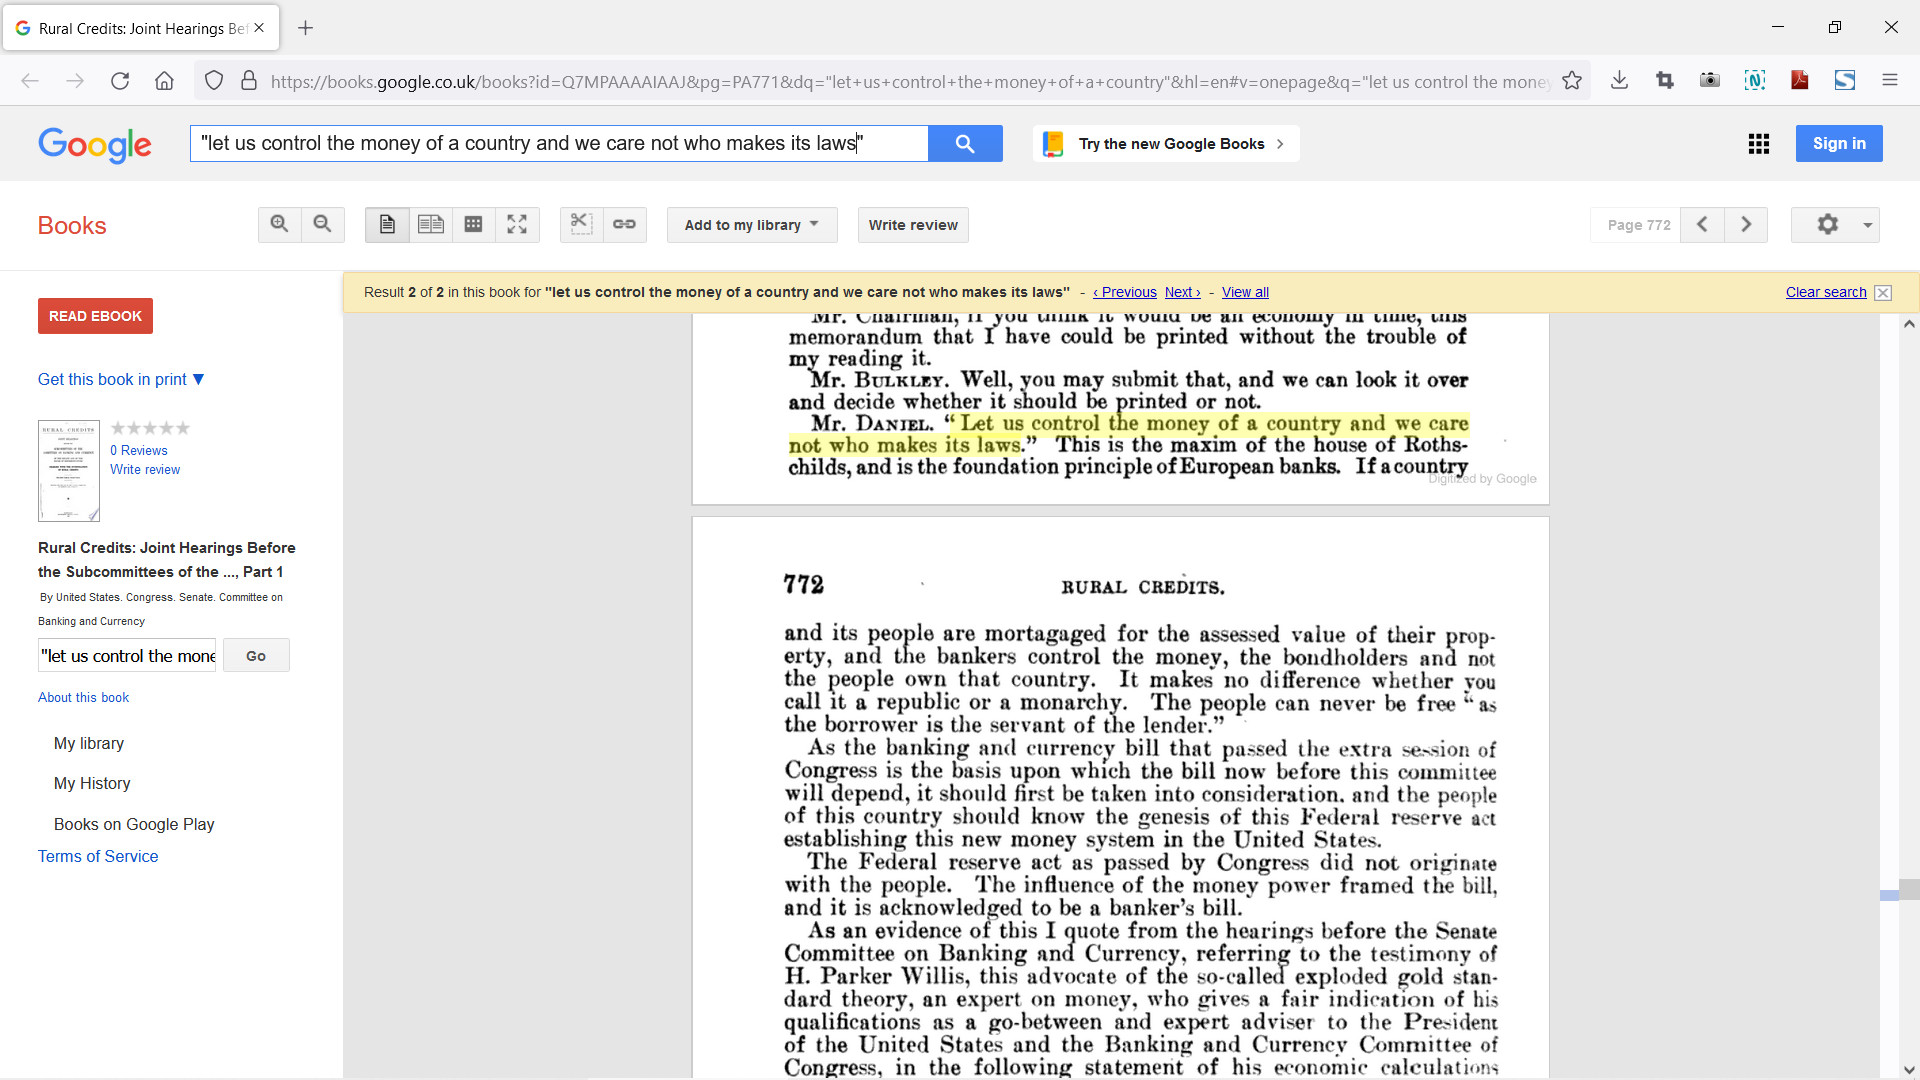Enter fullscreen reading mode
The height and width of the screenshot is (1080, 1920).
click(x=516, y=224)
